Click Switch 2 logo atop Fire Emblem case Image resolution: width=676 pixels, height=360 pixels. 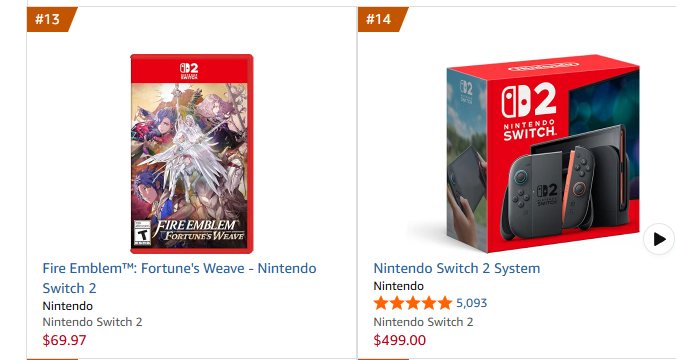point(189,71)
